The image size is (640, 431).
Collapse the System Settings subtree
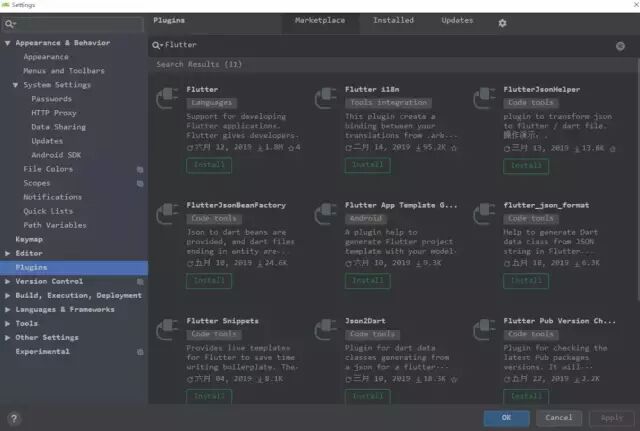15,85
